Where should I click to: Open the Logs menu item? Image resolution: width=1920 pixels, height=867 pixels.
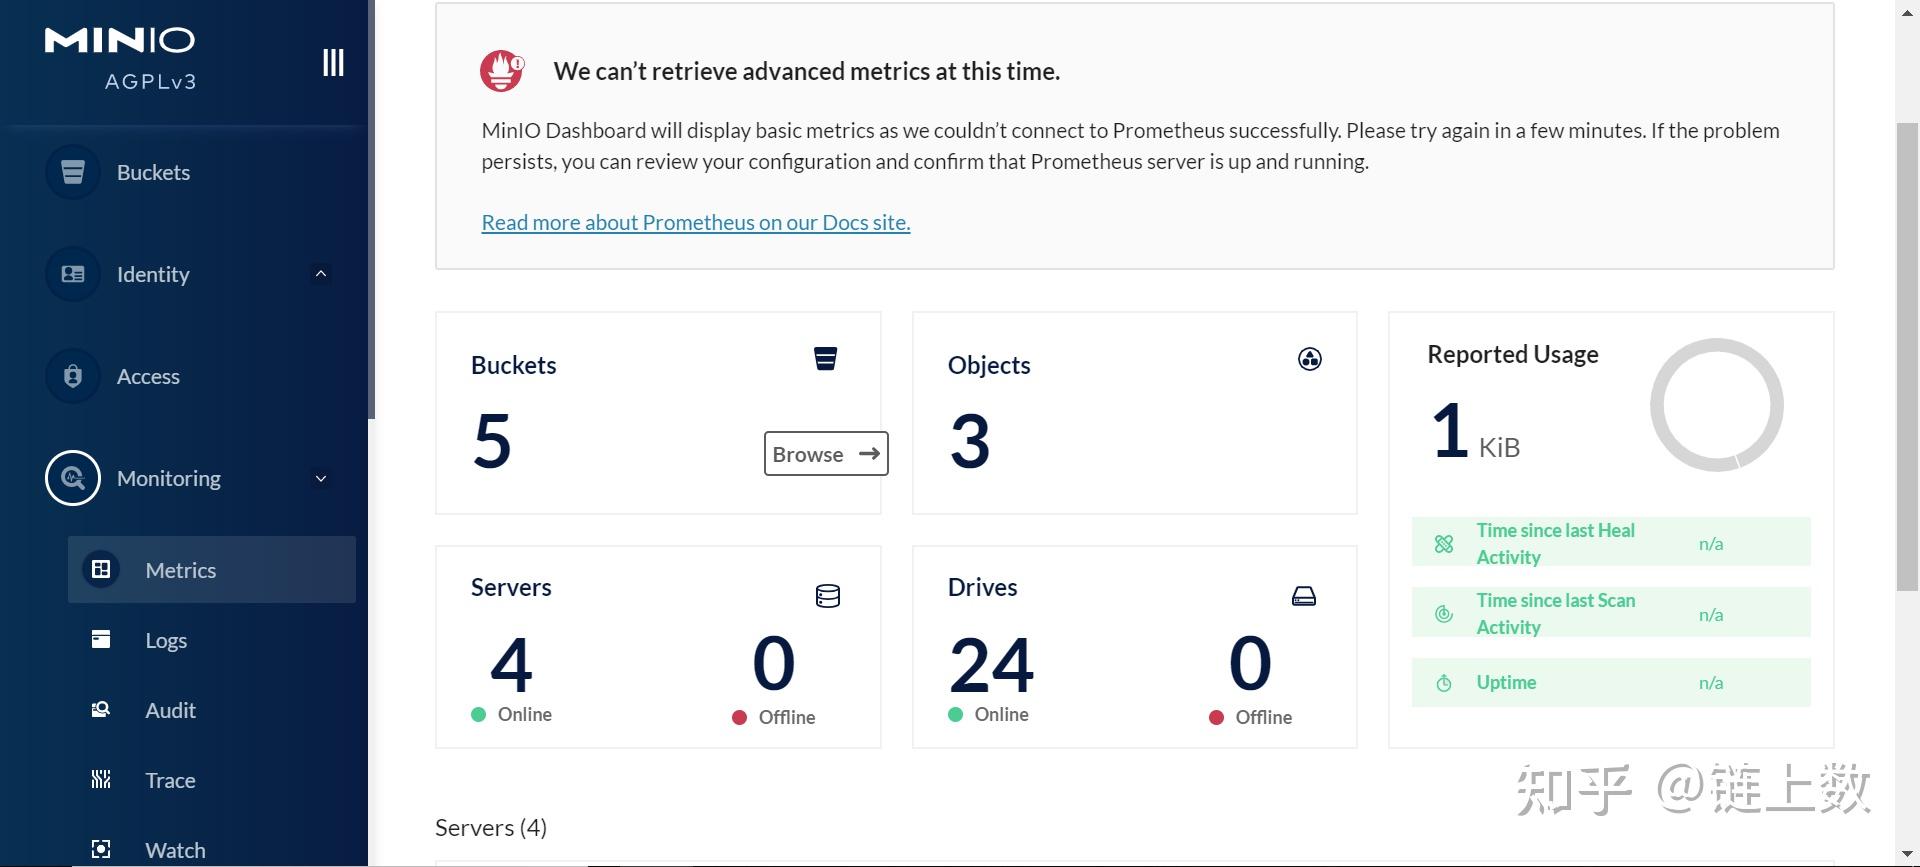pyautogui.click(x=166, y=640)
